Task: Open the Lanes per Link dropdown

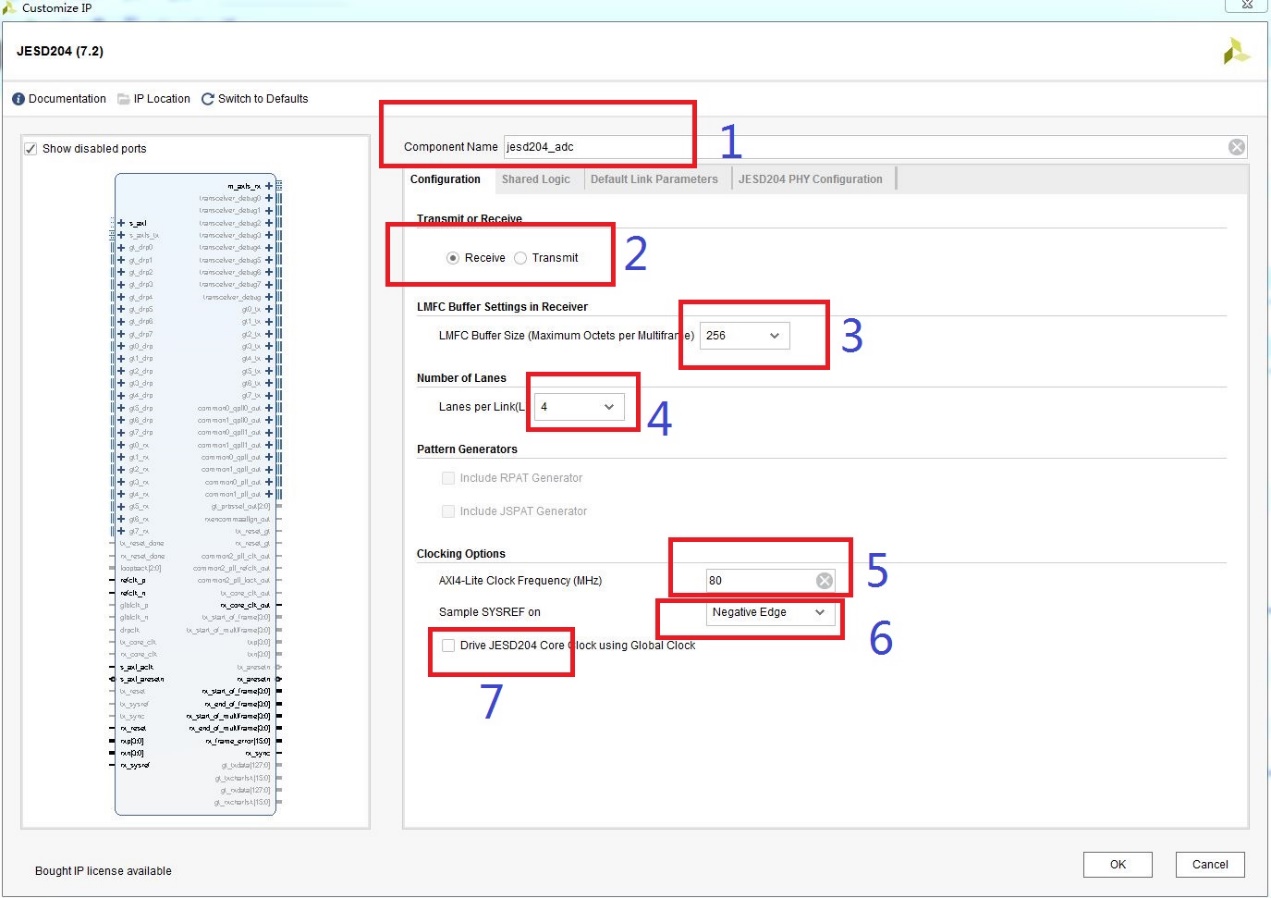Action: [x=579, y=407]
